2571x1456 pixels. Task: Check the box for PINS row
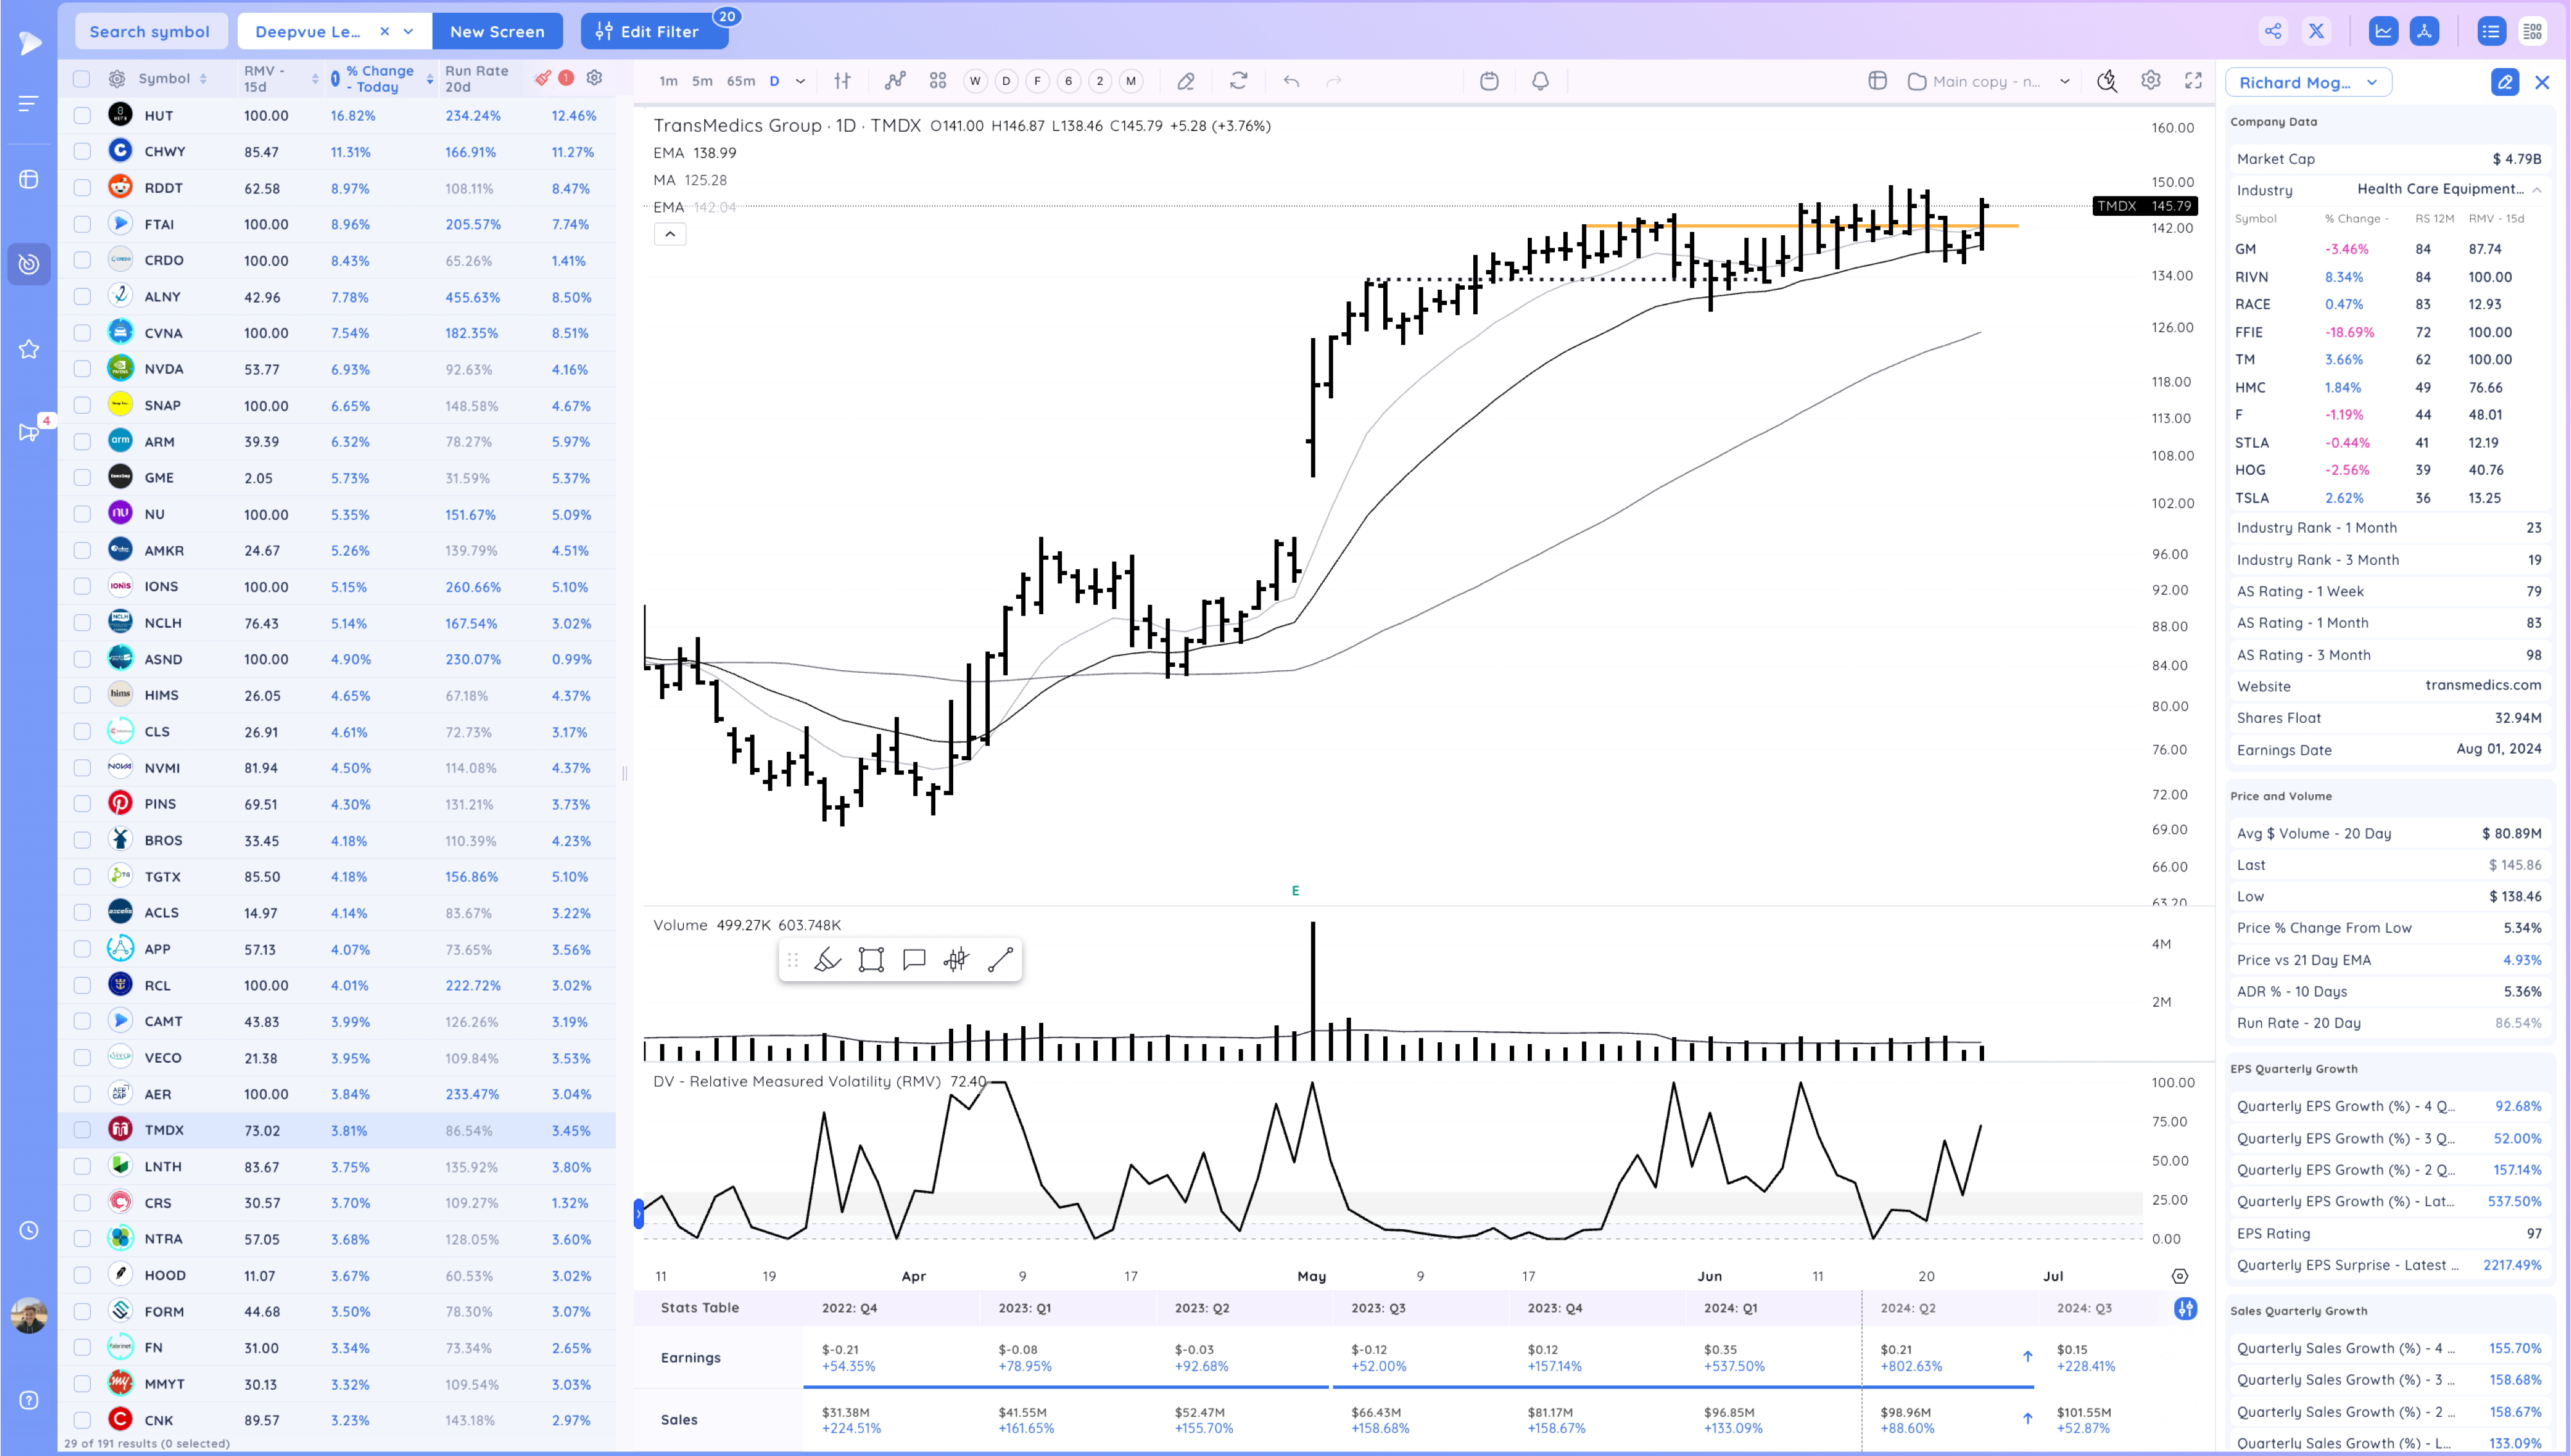point(82,804)
